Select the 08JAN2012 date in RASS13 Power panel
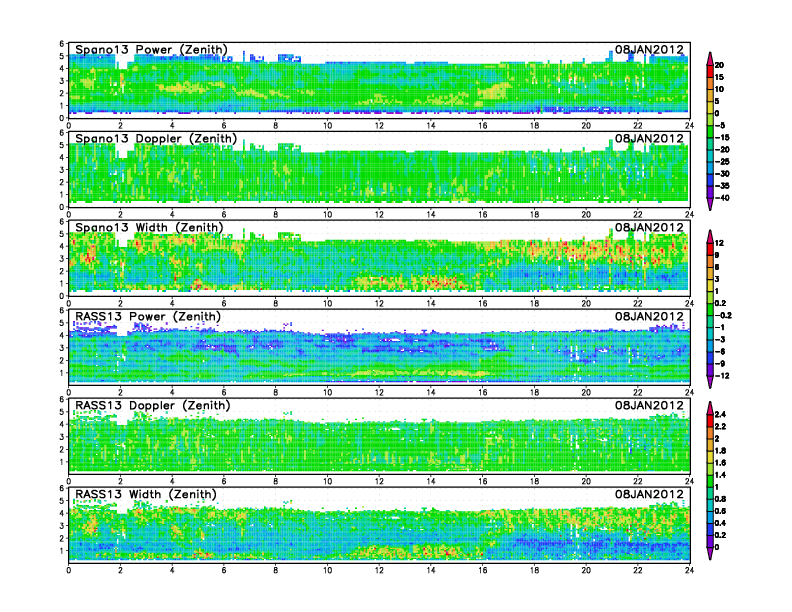 649,317
